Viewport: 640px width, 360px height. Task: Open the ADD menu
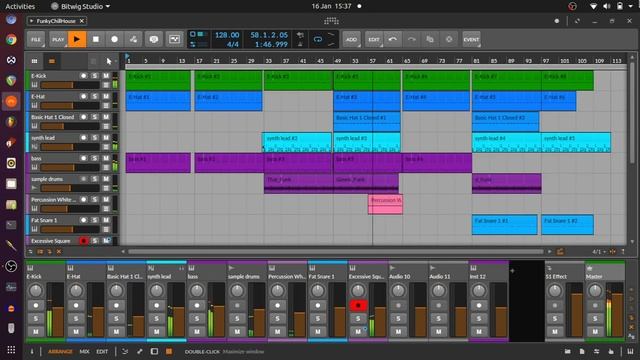tap(351, 39)
